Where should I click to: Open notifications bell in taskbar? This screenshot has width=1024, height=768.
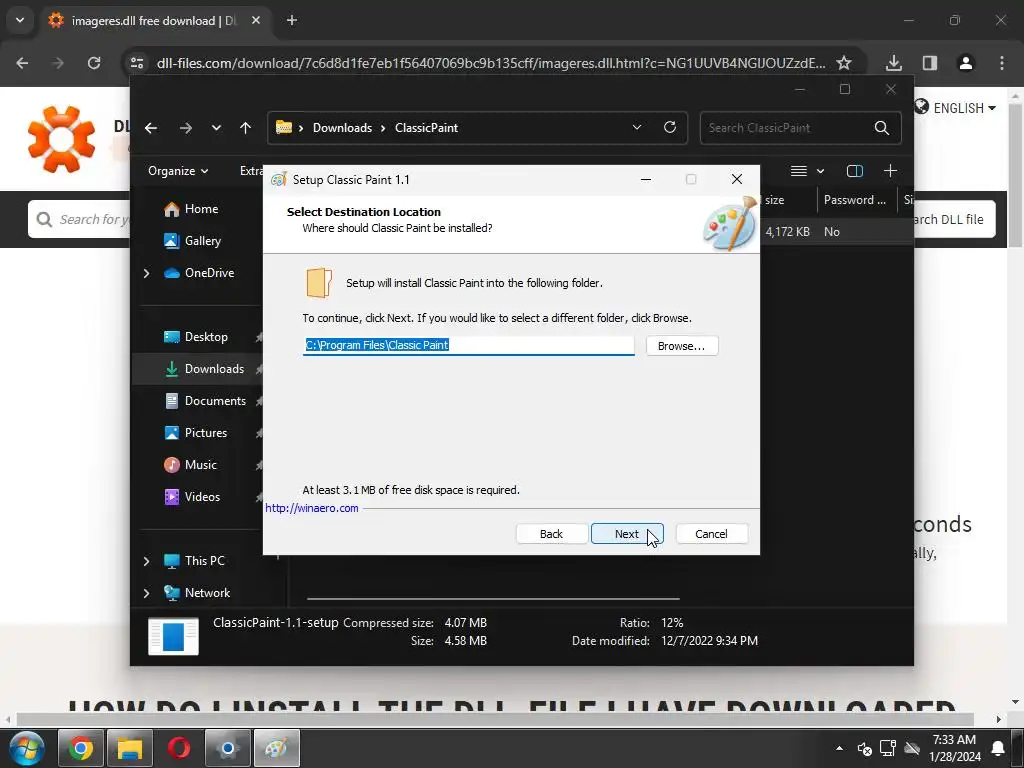click(x=998, y=748)
